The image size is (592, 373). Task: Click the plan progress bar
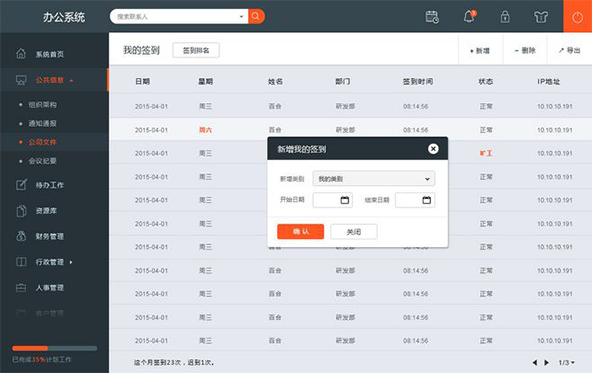click(x=54, y=348)
